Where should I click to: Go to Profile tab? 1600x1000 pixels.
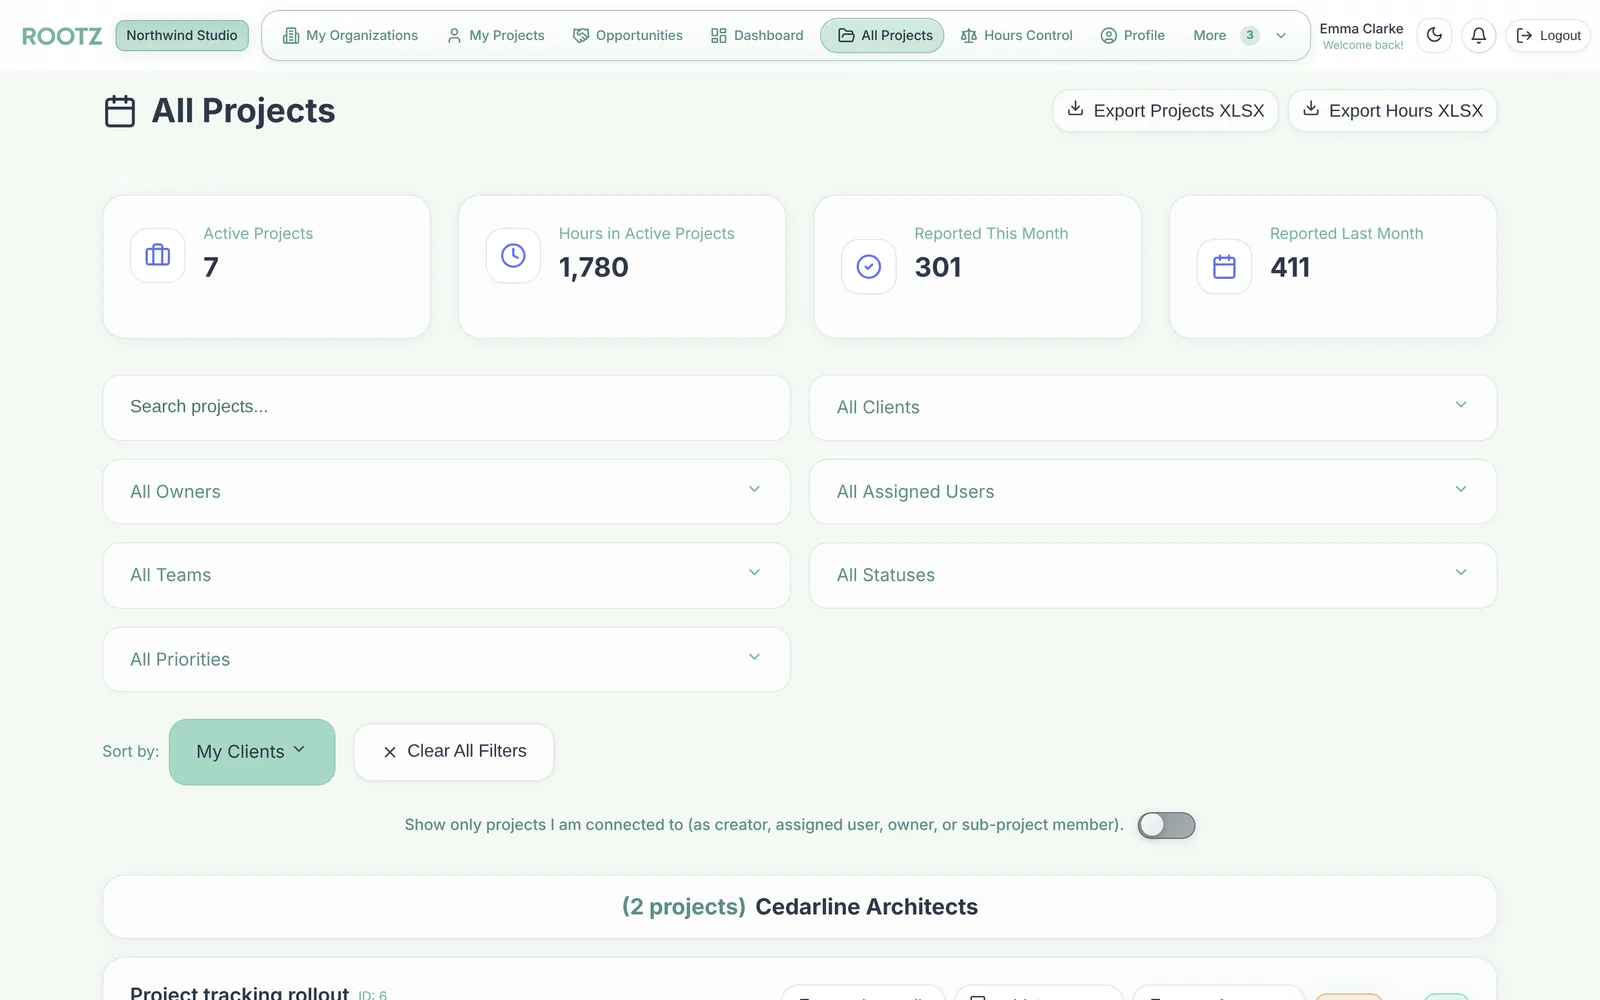click(1133, 35)
